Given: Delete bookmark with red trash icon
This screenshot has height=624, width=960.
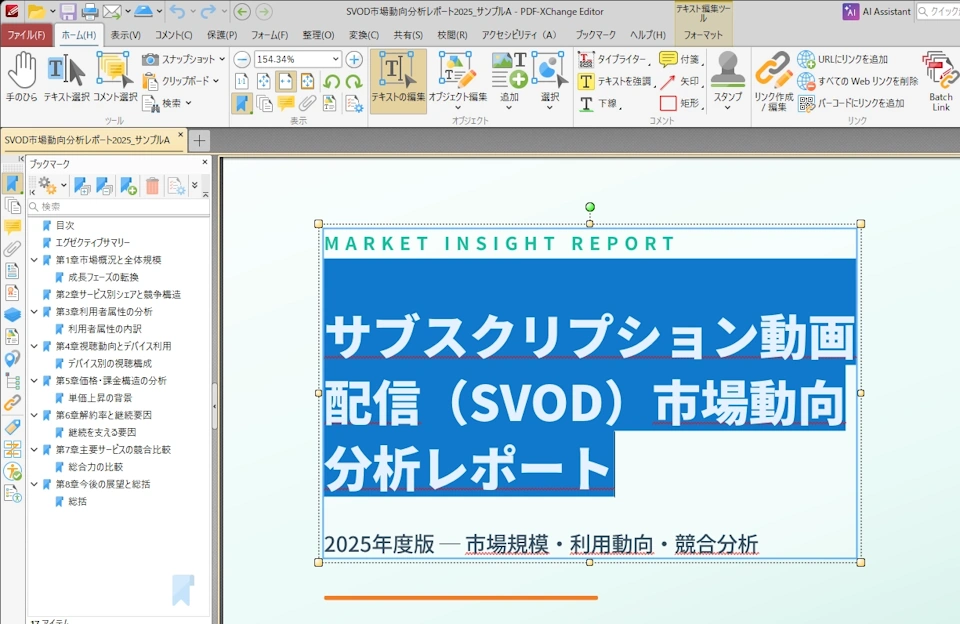Looking at the screenshot, I should click(x=152, y=186).
